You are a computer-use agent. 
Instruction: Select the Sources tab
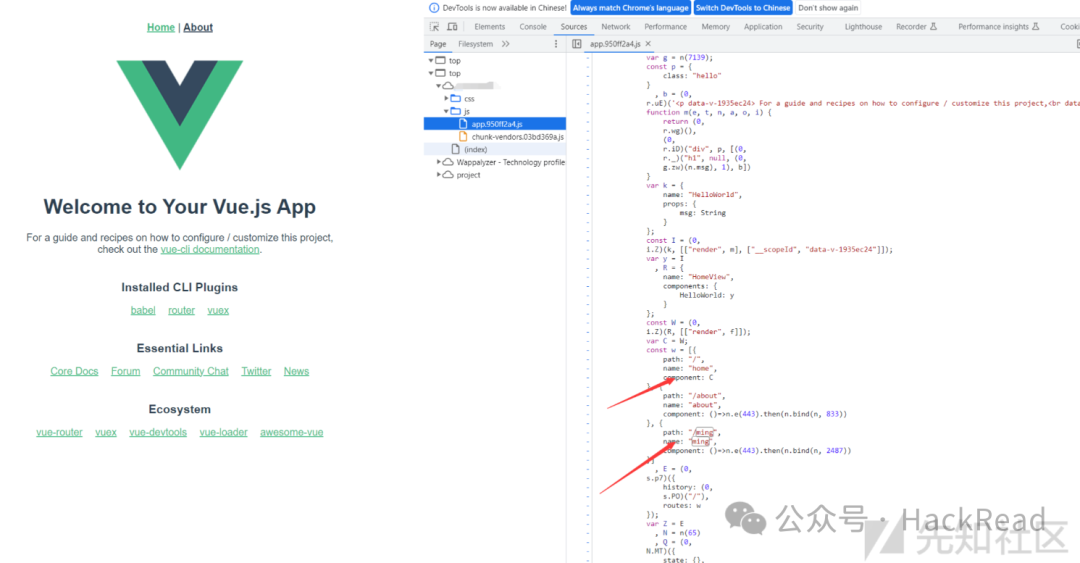click(x=574, y=27)
